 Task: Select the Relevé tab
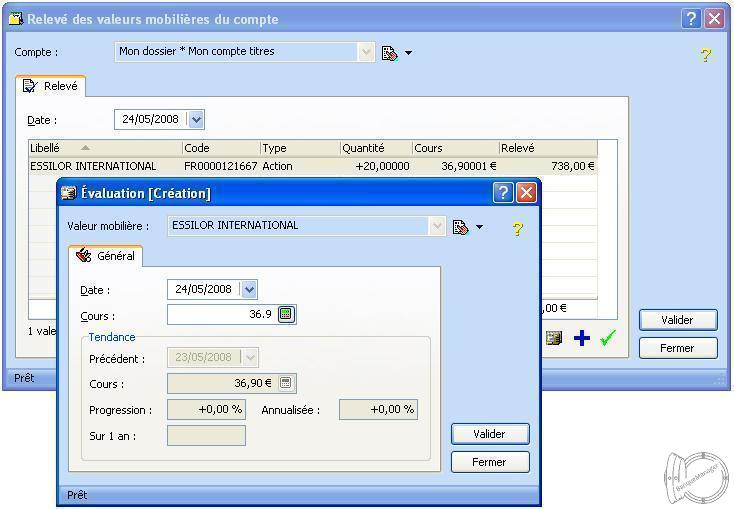click(x=51, y=86)
